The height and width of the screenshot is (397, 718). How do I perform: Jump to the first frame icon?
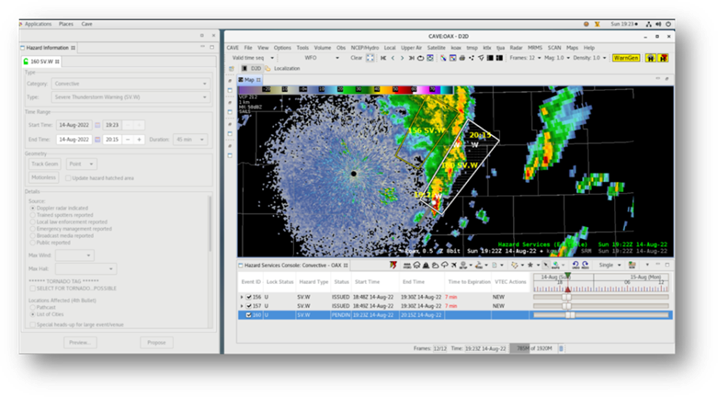point(383,58)
